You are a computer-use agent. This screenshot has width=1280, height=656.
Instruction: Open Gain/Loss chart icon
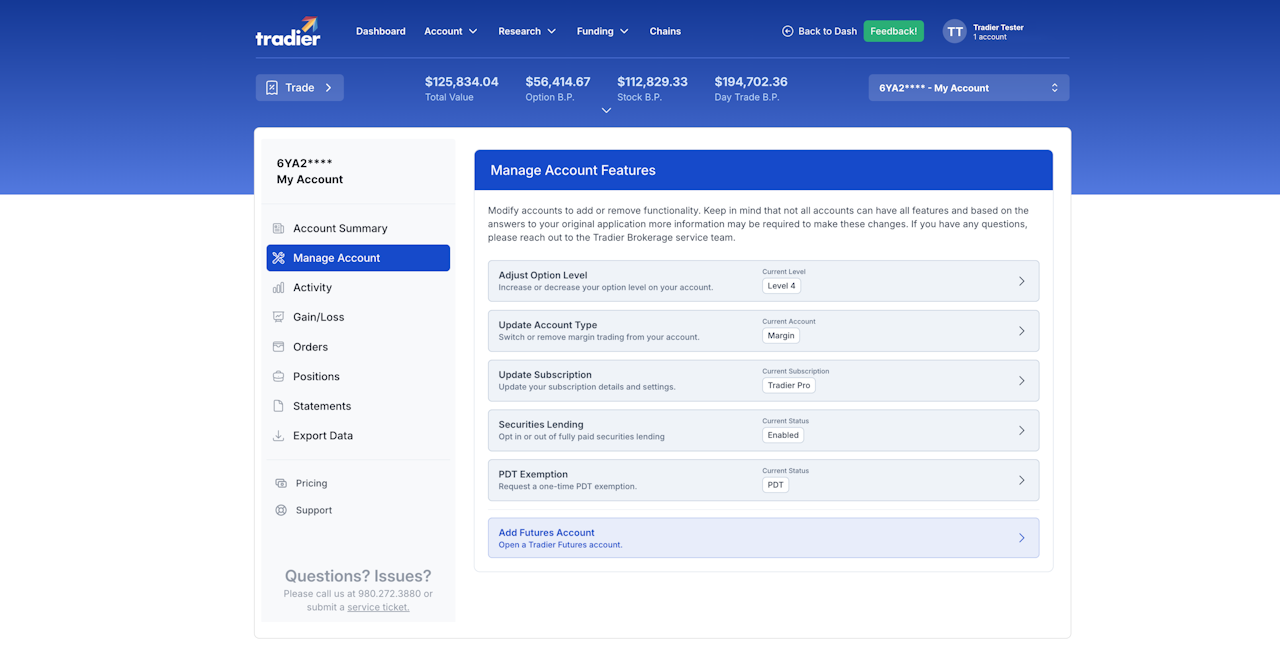(x=278, y=317)
